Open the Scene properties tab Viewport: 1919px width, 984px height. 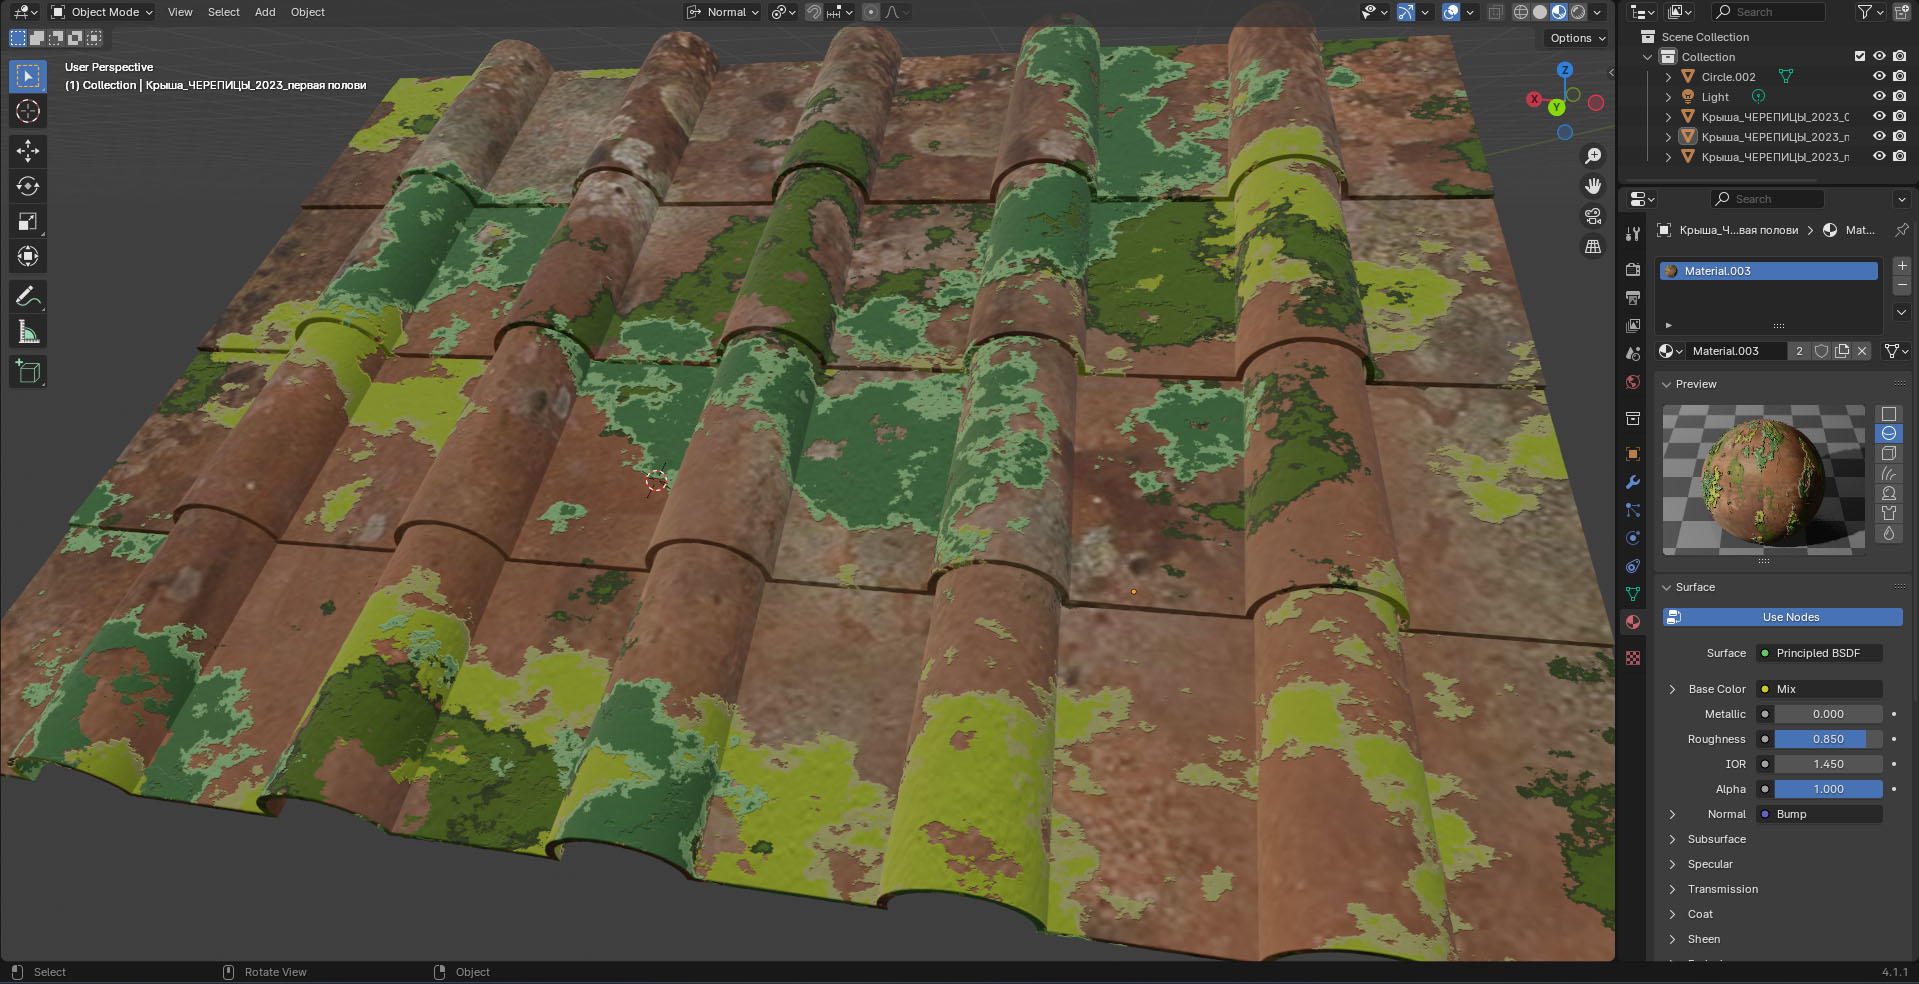pyautogui.click(x=1633, y=354)
